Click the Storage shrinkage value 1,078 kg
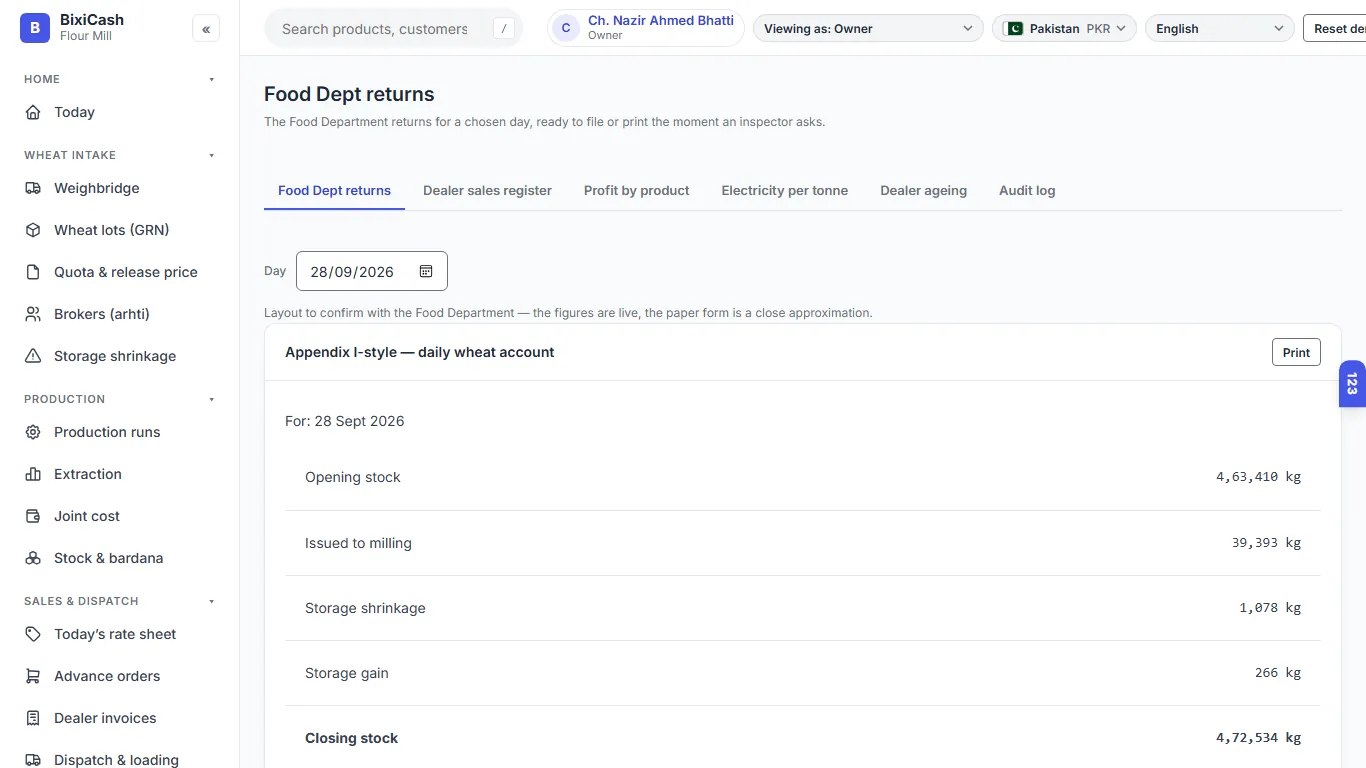Screen dimensions: 1366x768 [x=1270, y=608]
